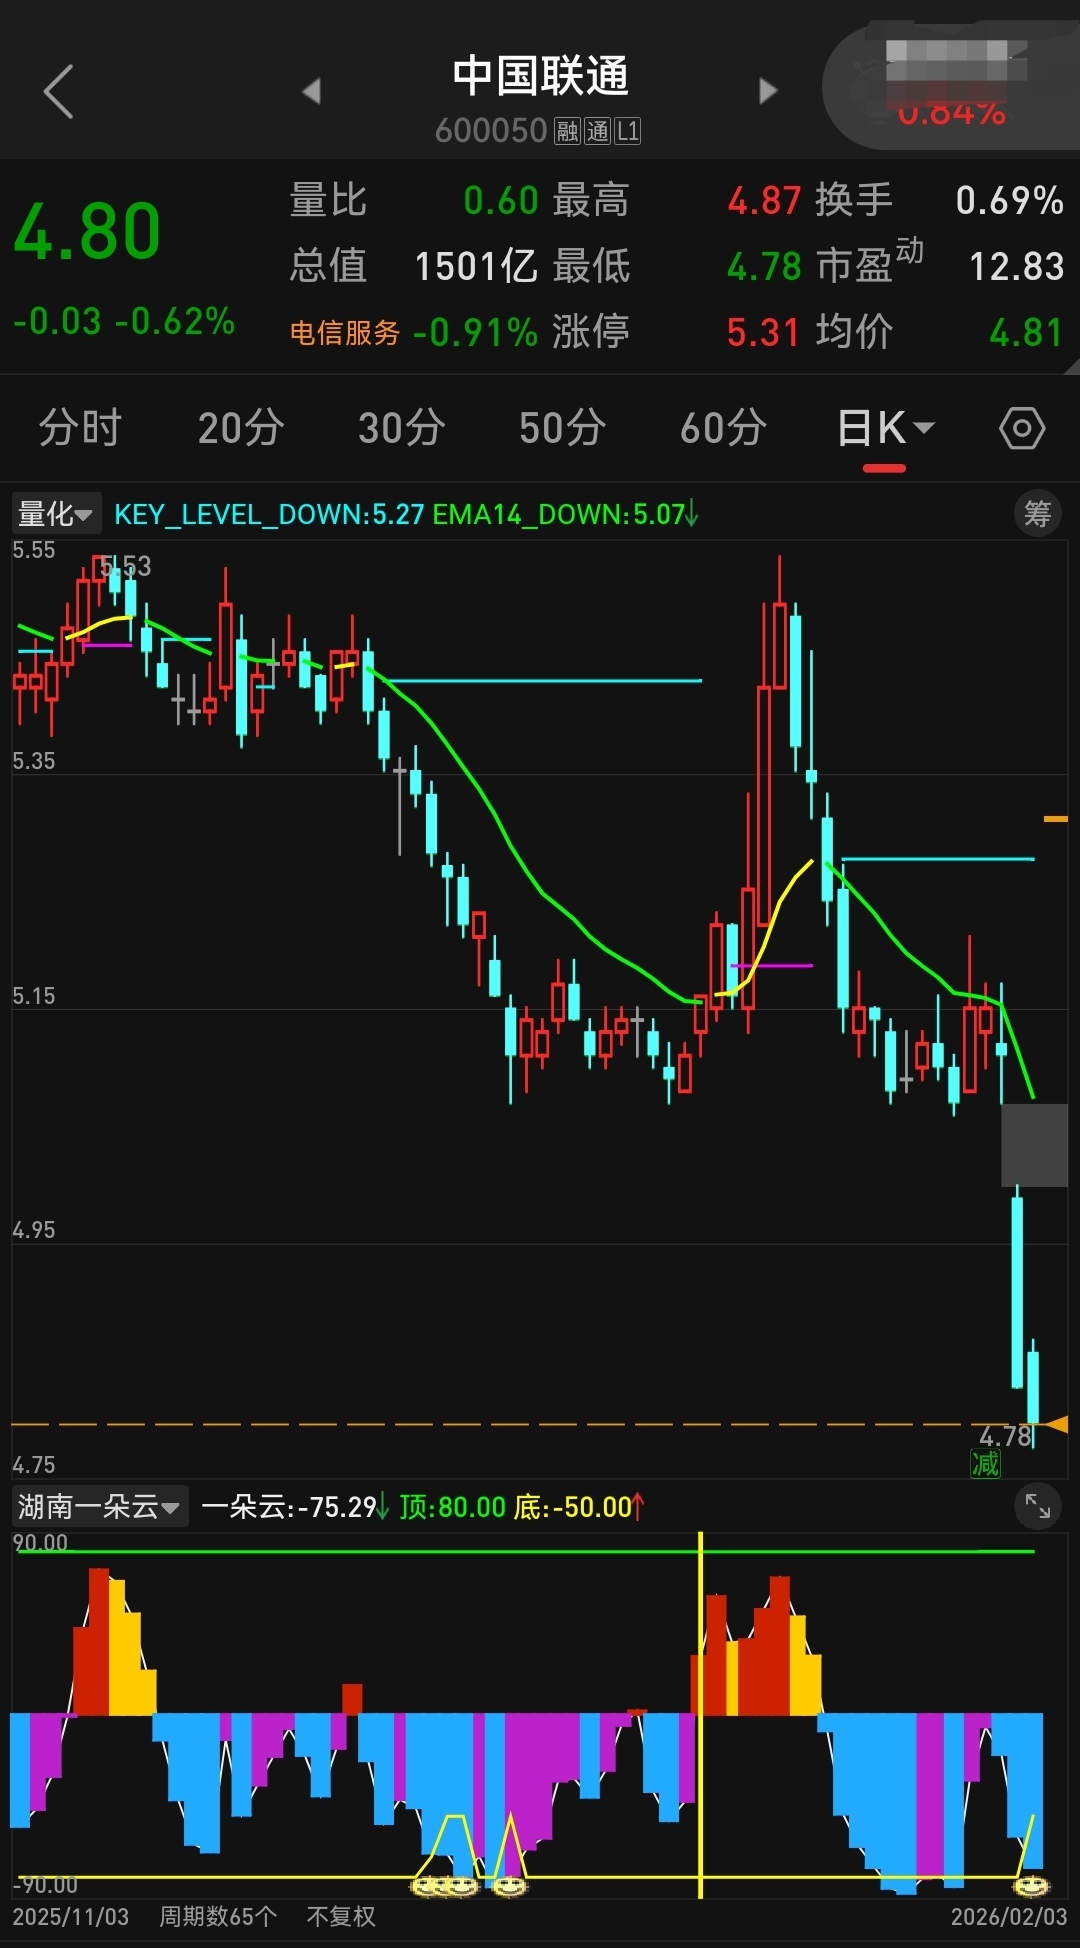Switch to 50分 tab
The image size is (1080, 1948).
[x=563, y=429]
